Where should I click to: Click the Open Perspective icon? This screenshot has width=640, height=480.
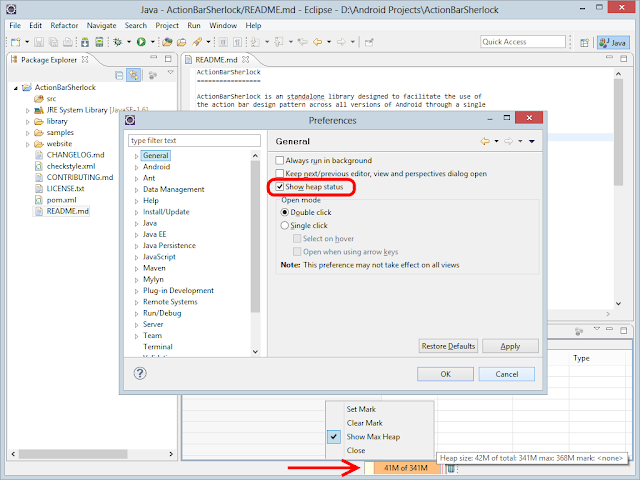pyautogui.click(x=584, y=42)
